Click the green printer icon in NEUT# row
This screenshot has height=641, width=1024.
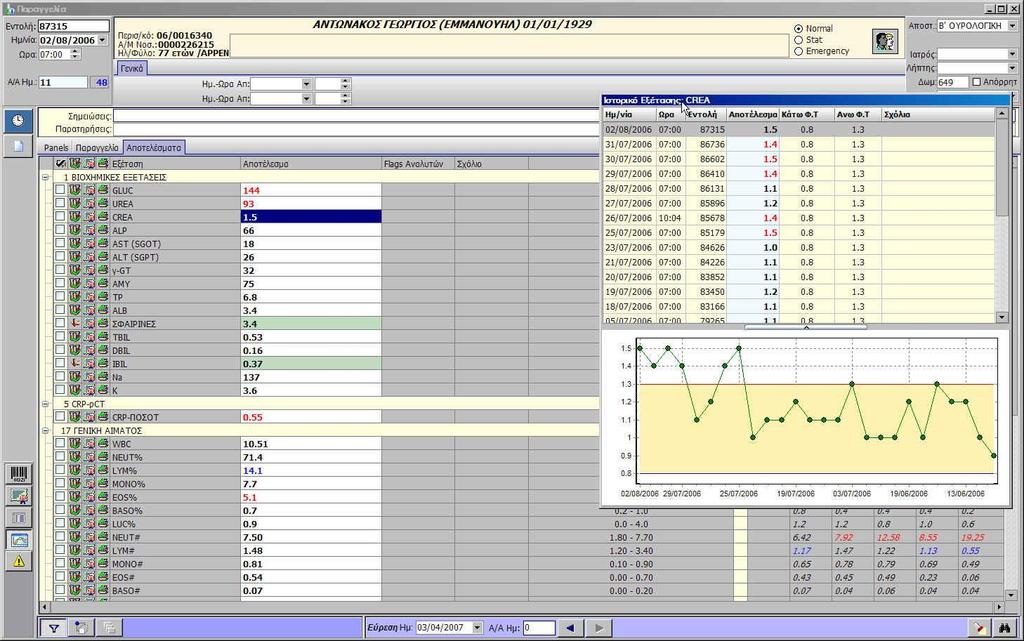tap(103, 537)
